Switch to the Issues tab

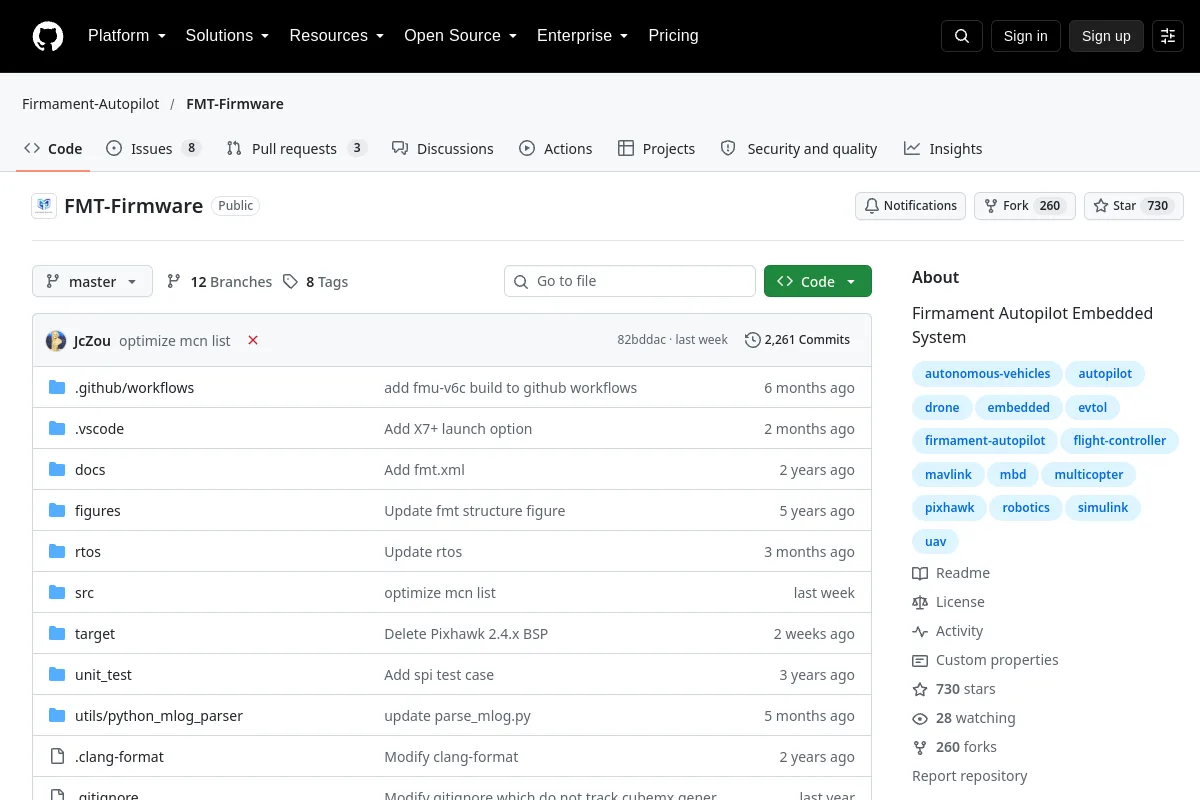pyautogui.click(x=153, y=148)
